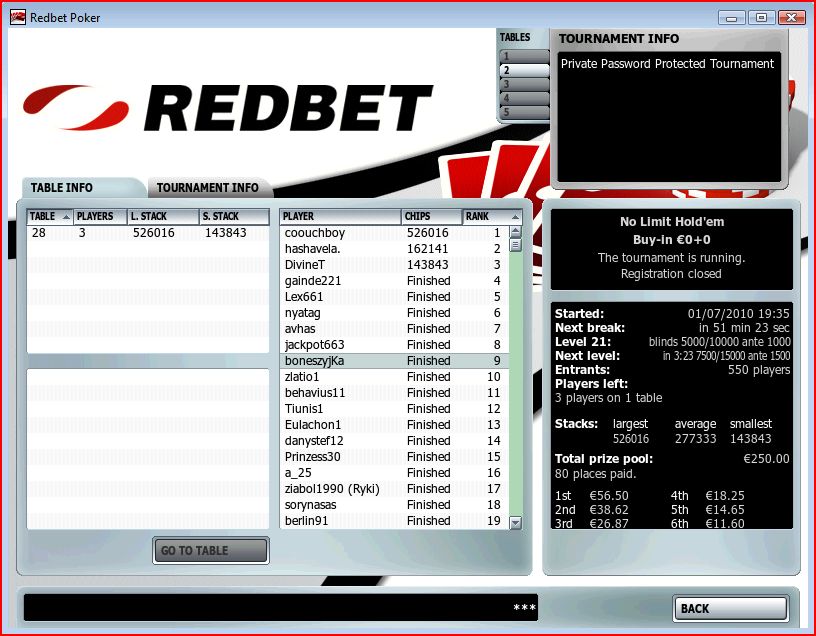Switch to the TABLE INFO tab
816x636 pixels.
[83, 187]
